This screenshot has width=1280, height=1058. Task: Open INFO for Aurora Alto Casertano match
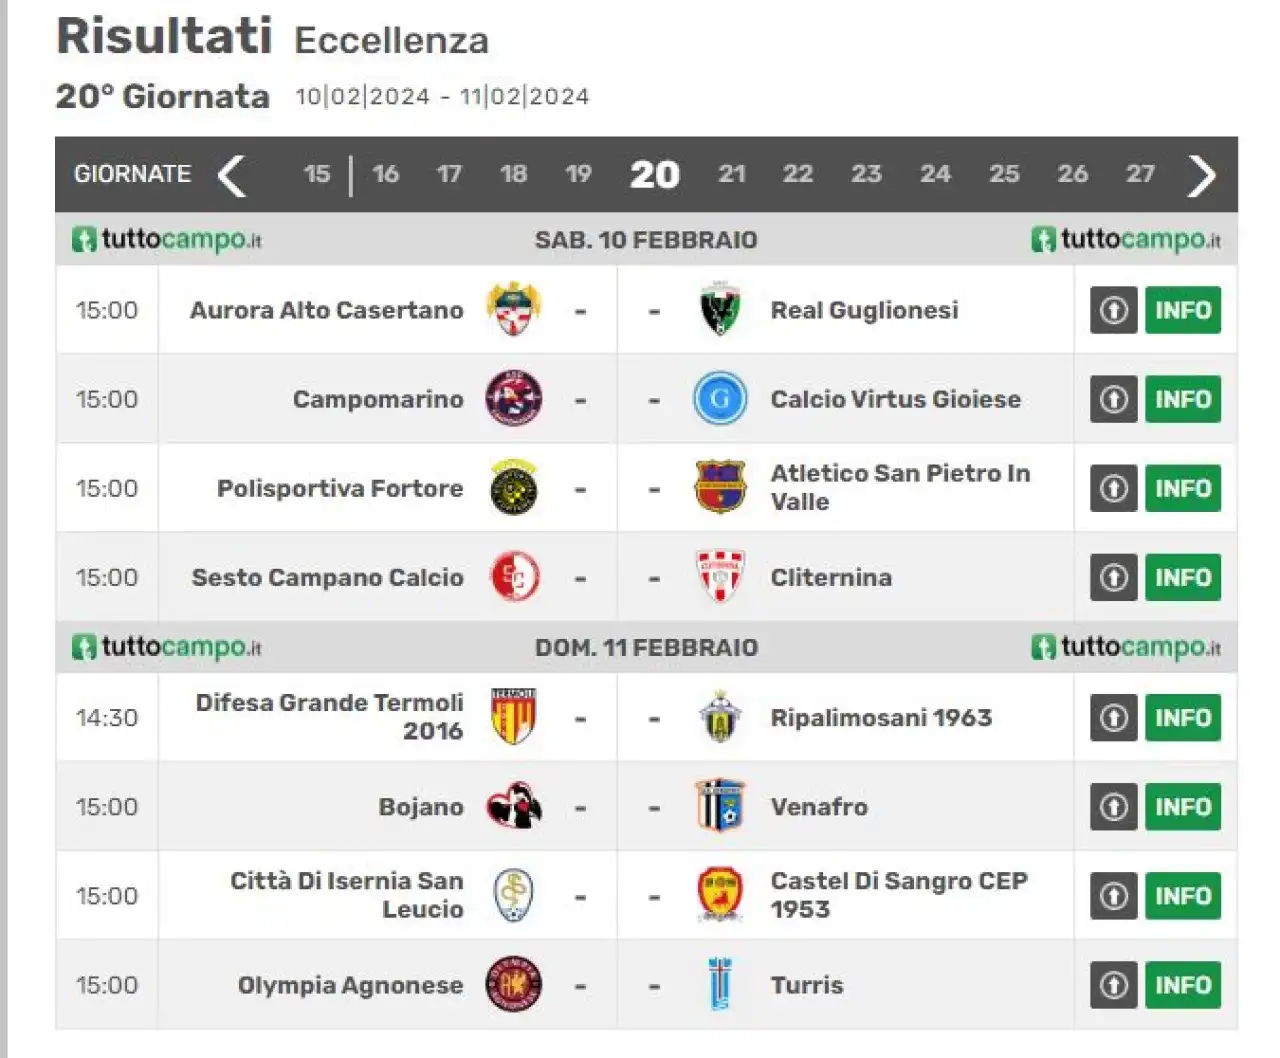click(x=1183, y=310)
